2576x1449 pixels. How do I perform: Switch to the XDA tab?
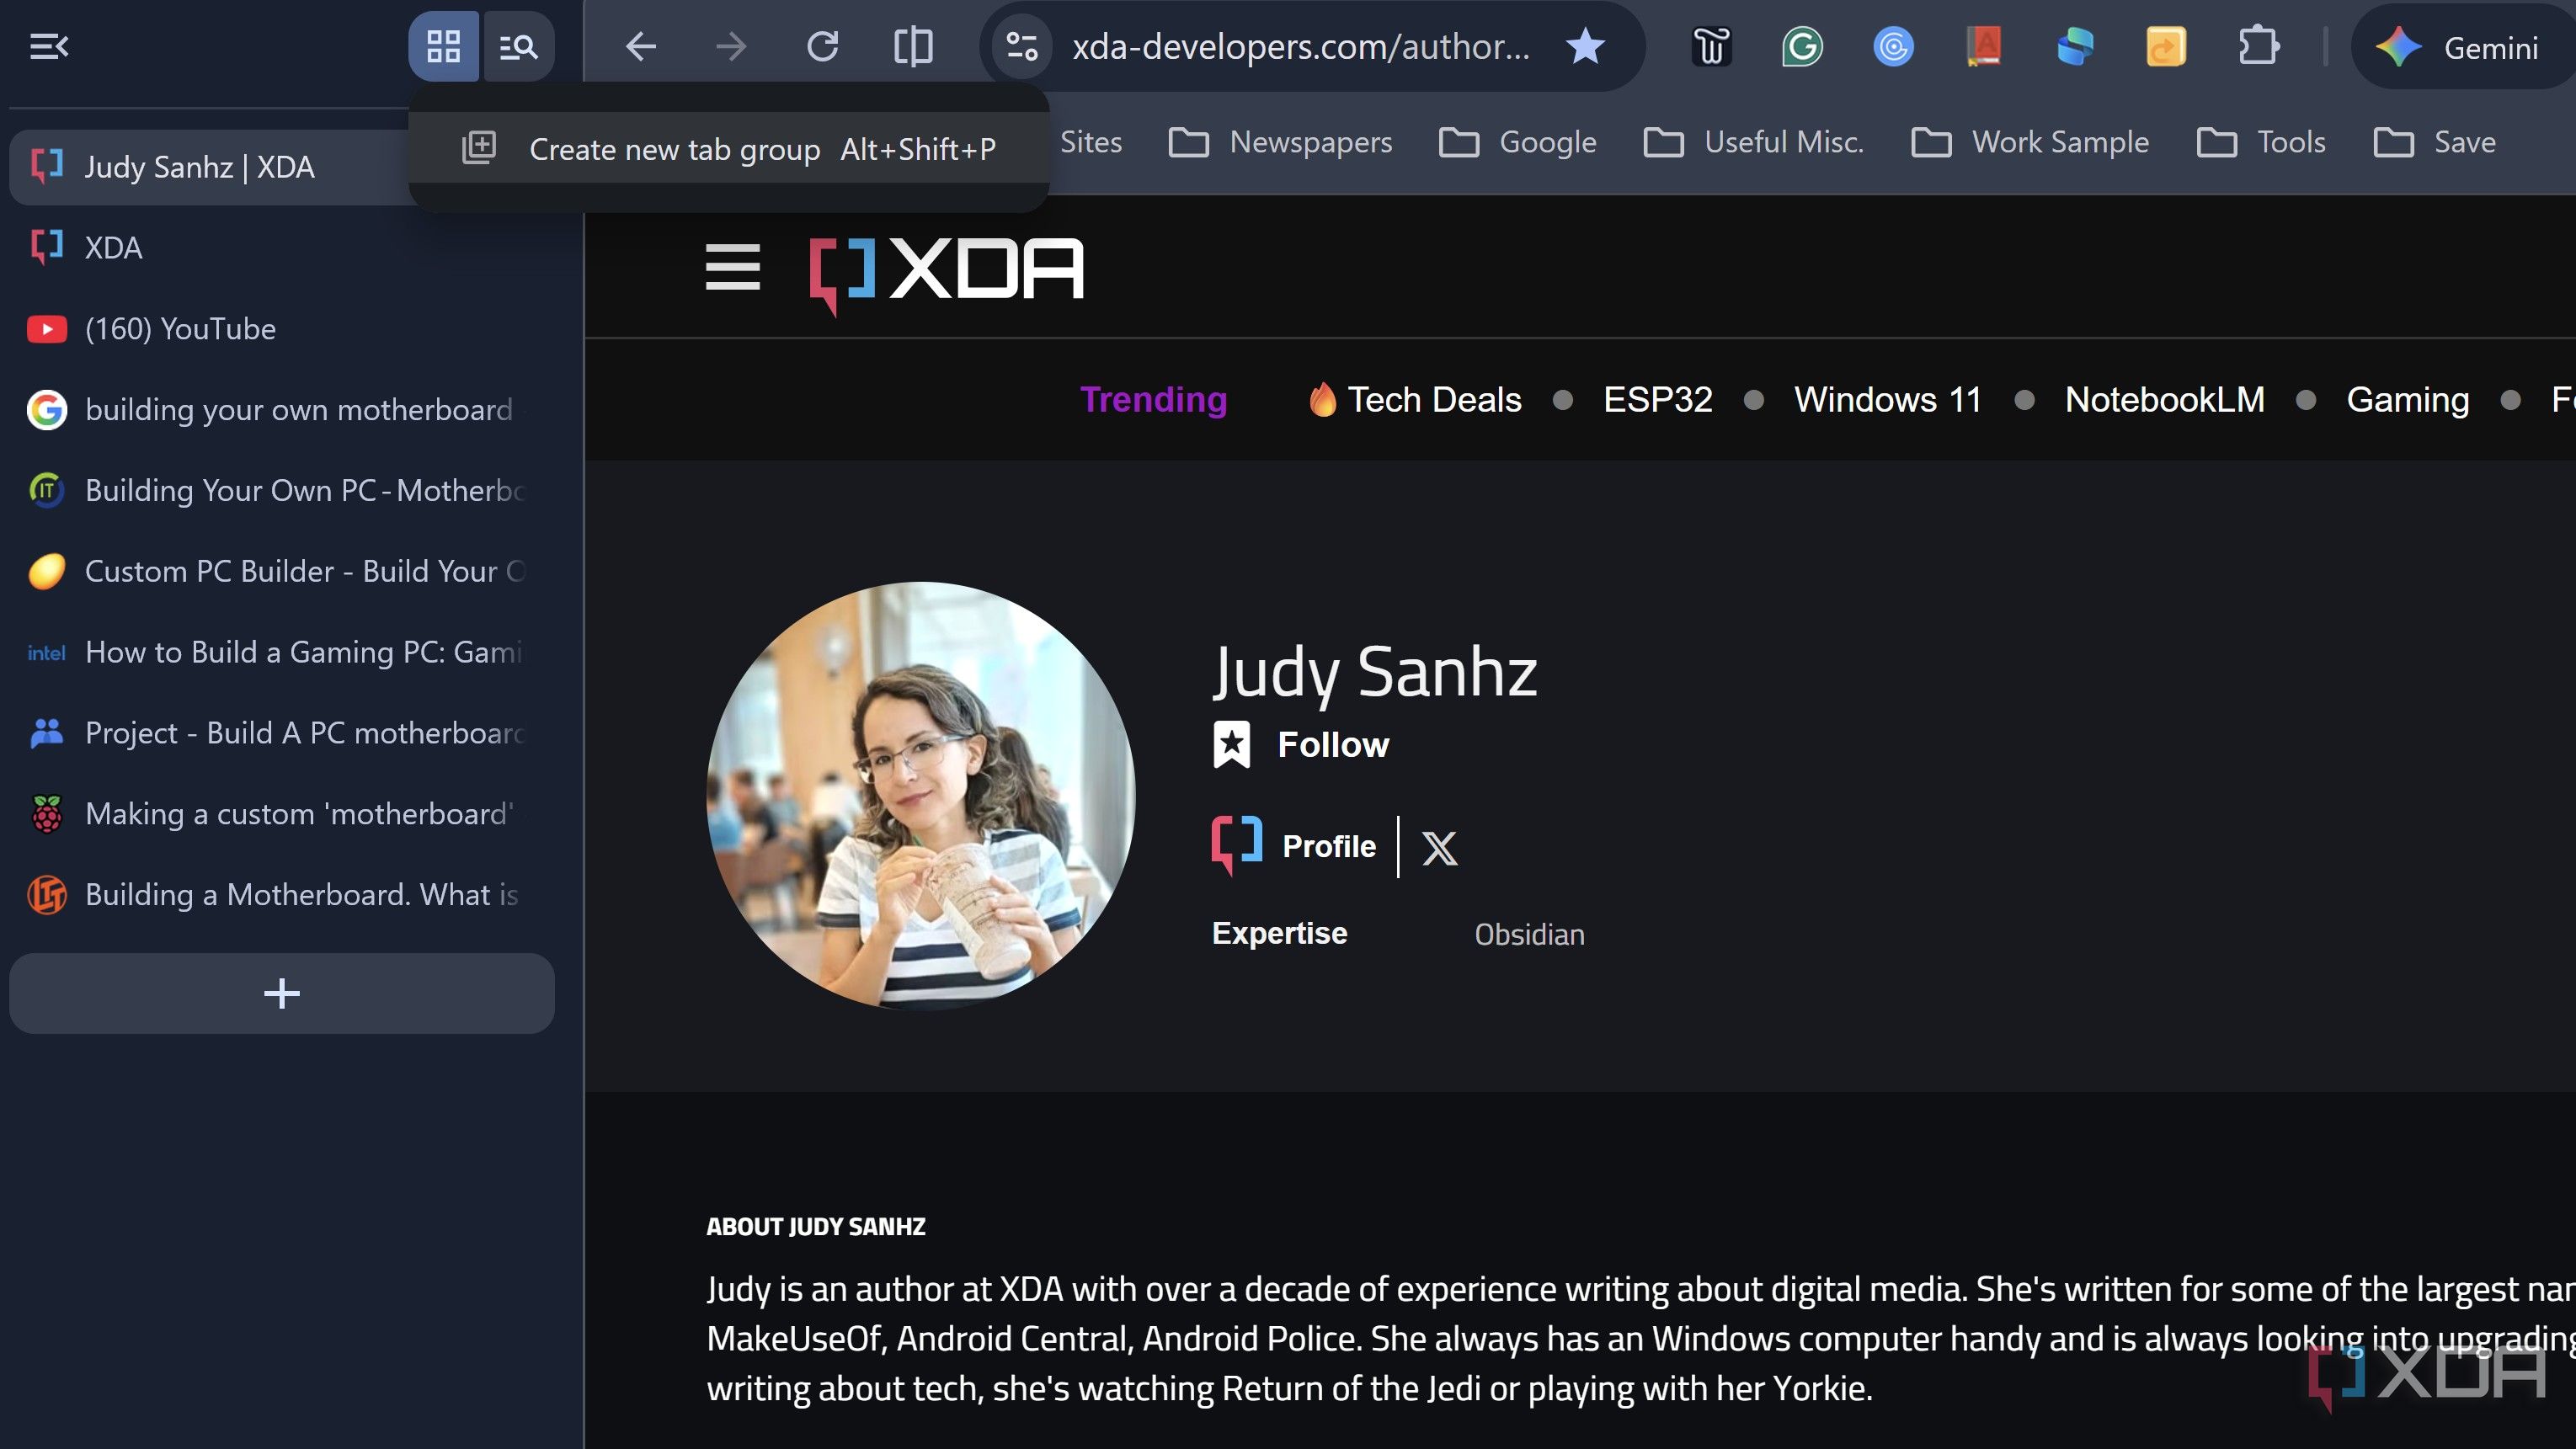pyautogui.click(x=282, y=247)
